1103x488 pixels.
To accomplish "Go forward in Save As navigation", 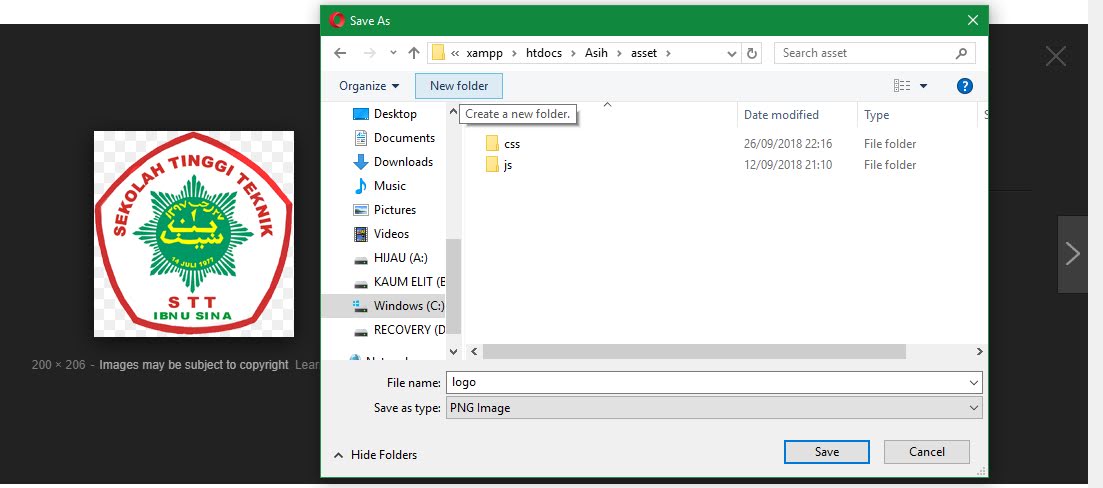I will 370,53.
